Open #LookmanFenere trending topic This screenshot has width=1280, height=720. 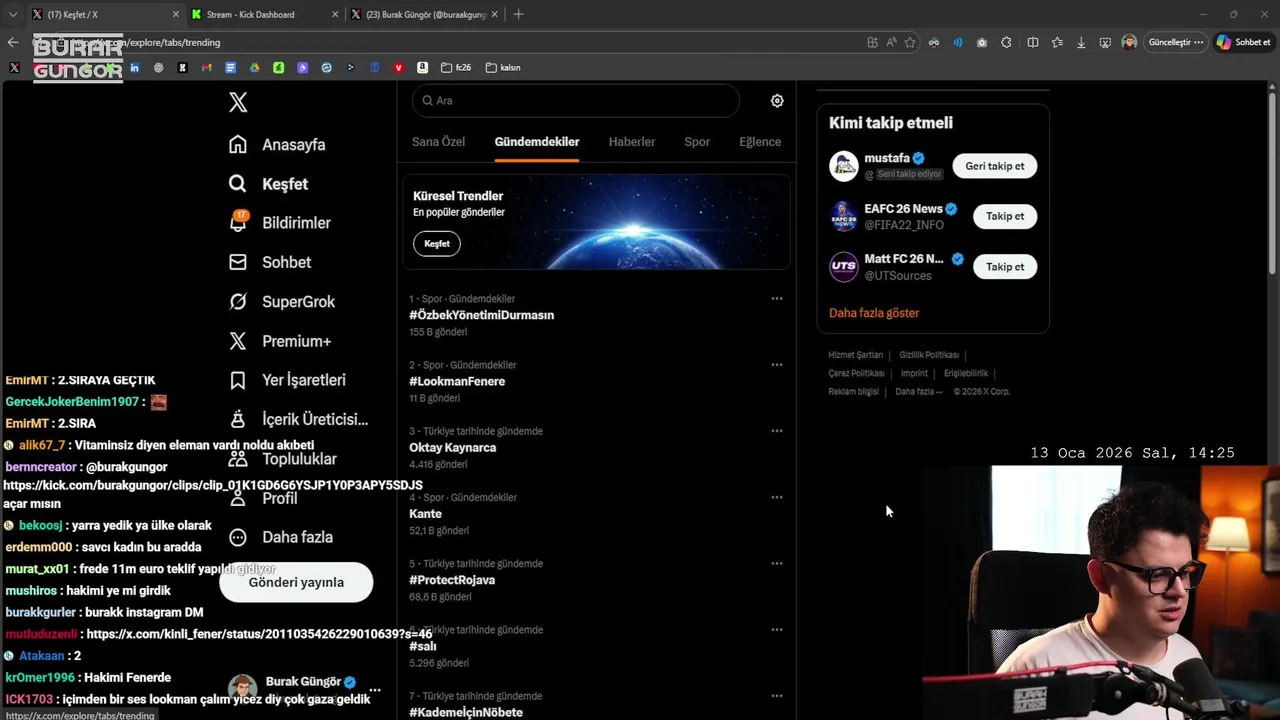[x=457, y=381]
